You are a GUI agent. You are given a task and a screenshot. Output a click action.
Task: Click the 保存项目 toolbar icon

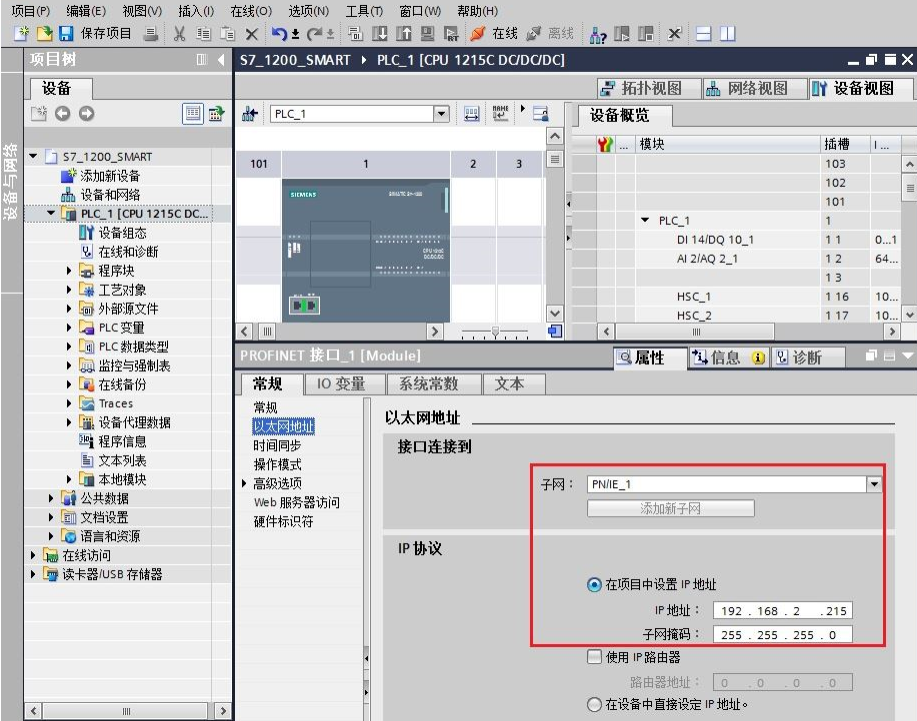pyautogui.click(x=64, y=31)
